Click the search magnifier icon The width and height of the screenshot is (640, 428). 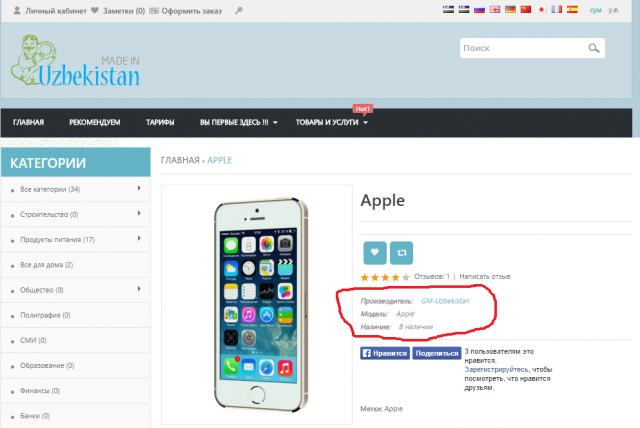(594, 48)
